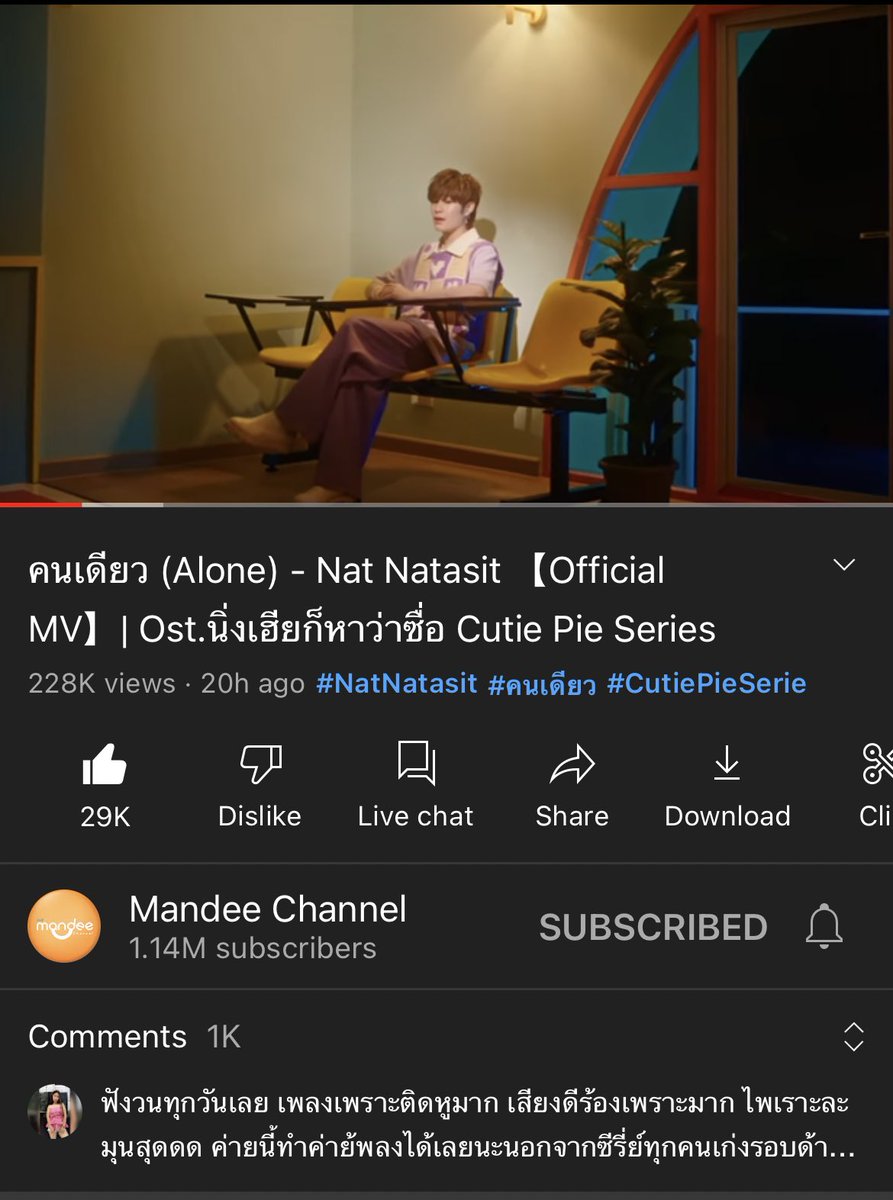Open the #CutiePieSerie hashtag link
The width and height of the screenshot is (893, 1200).
click(706, 684)
